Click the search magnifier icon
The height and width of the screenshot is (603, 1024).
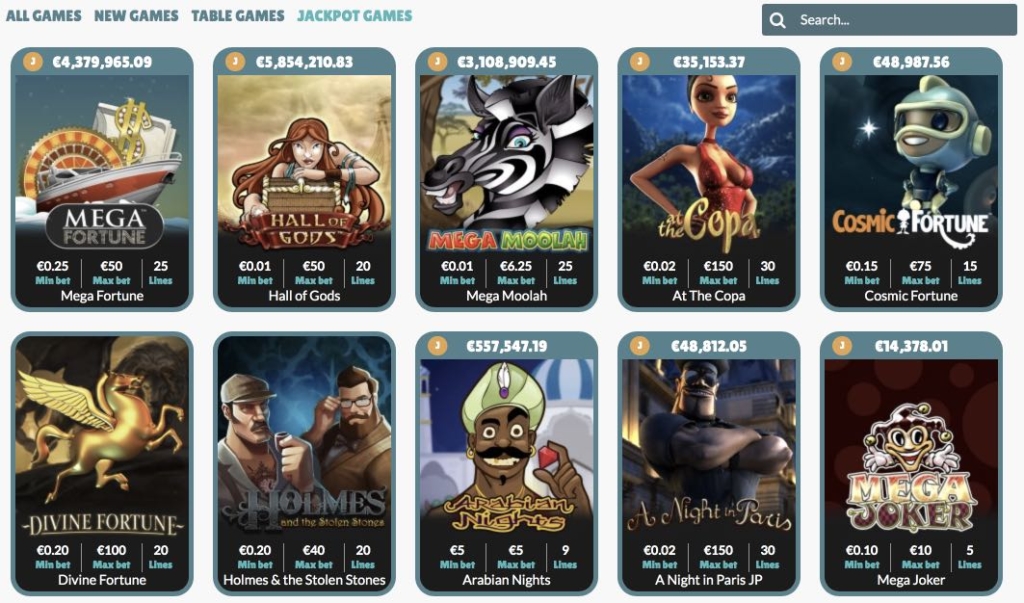(777, 20)
